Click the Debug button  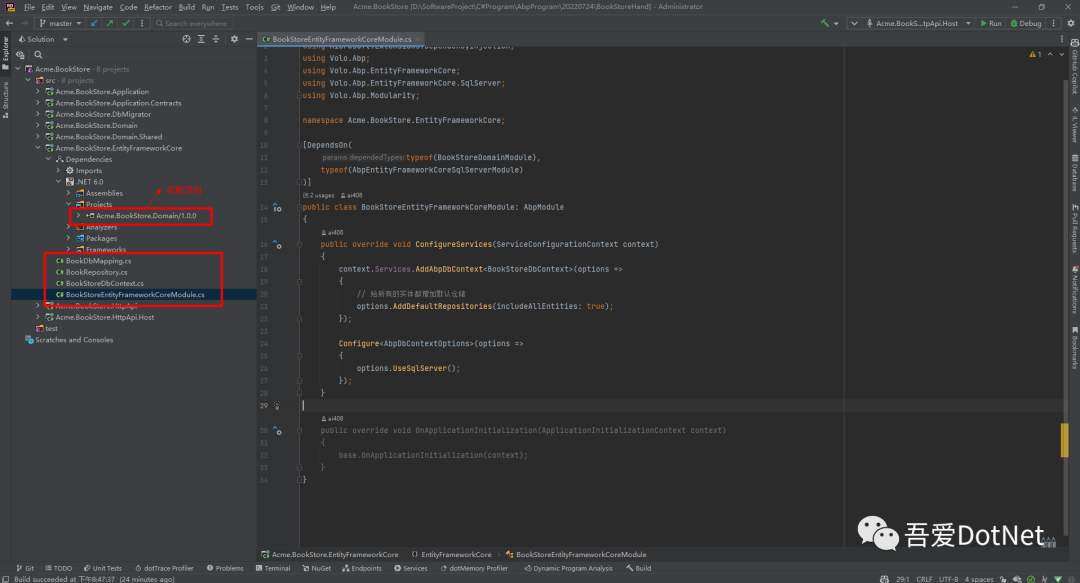pyautogui.click(x=1026, y=23)
